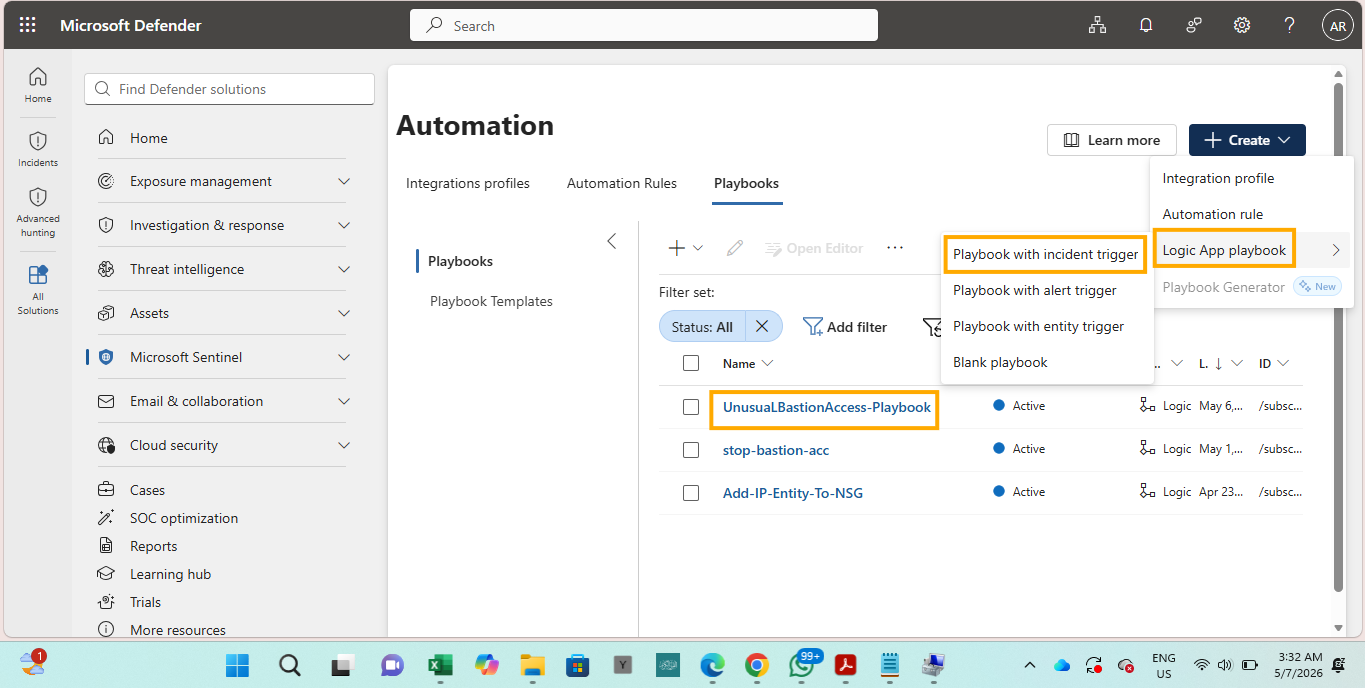The width and height of the screenshot is (1365, 688).
Task: Click the pencil edit icon in toolbar
Action: pyautogui.click(x=735, y=248)
